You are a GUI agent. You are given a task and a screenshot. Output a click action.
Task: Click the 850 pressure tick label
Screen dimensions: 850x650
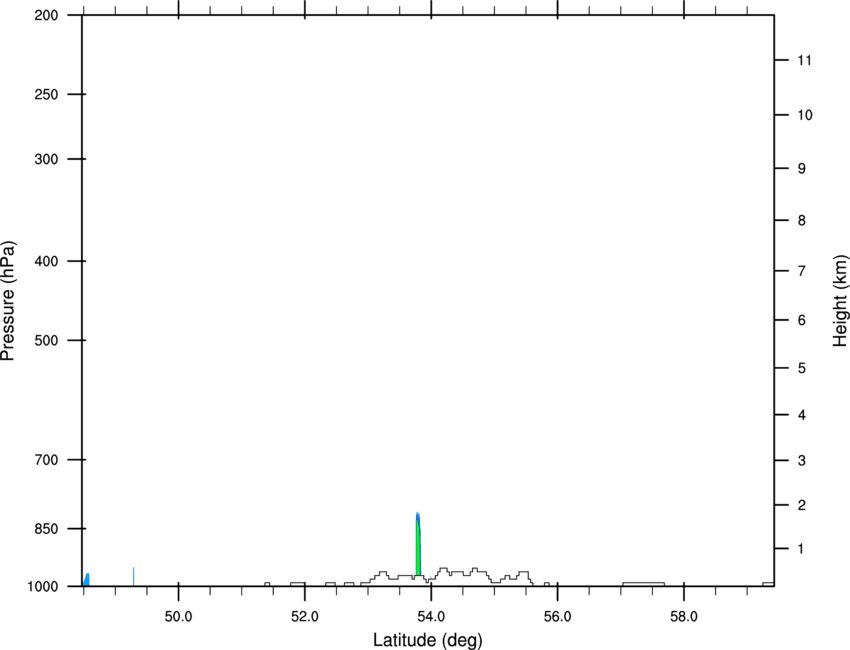coord(46,529)
